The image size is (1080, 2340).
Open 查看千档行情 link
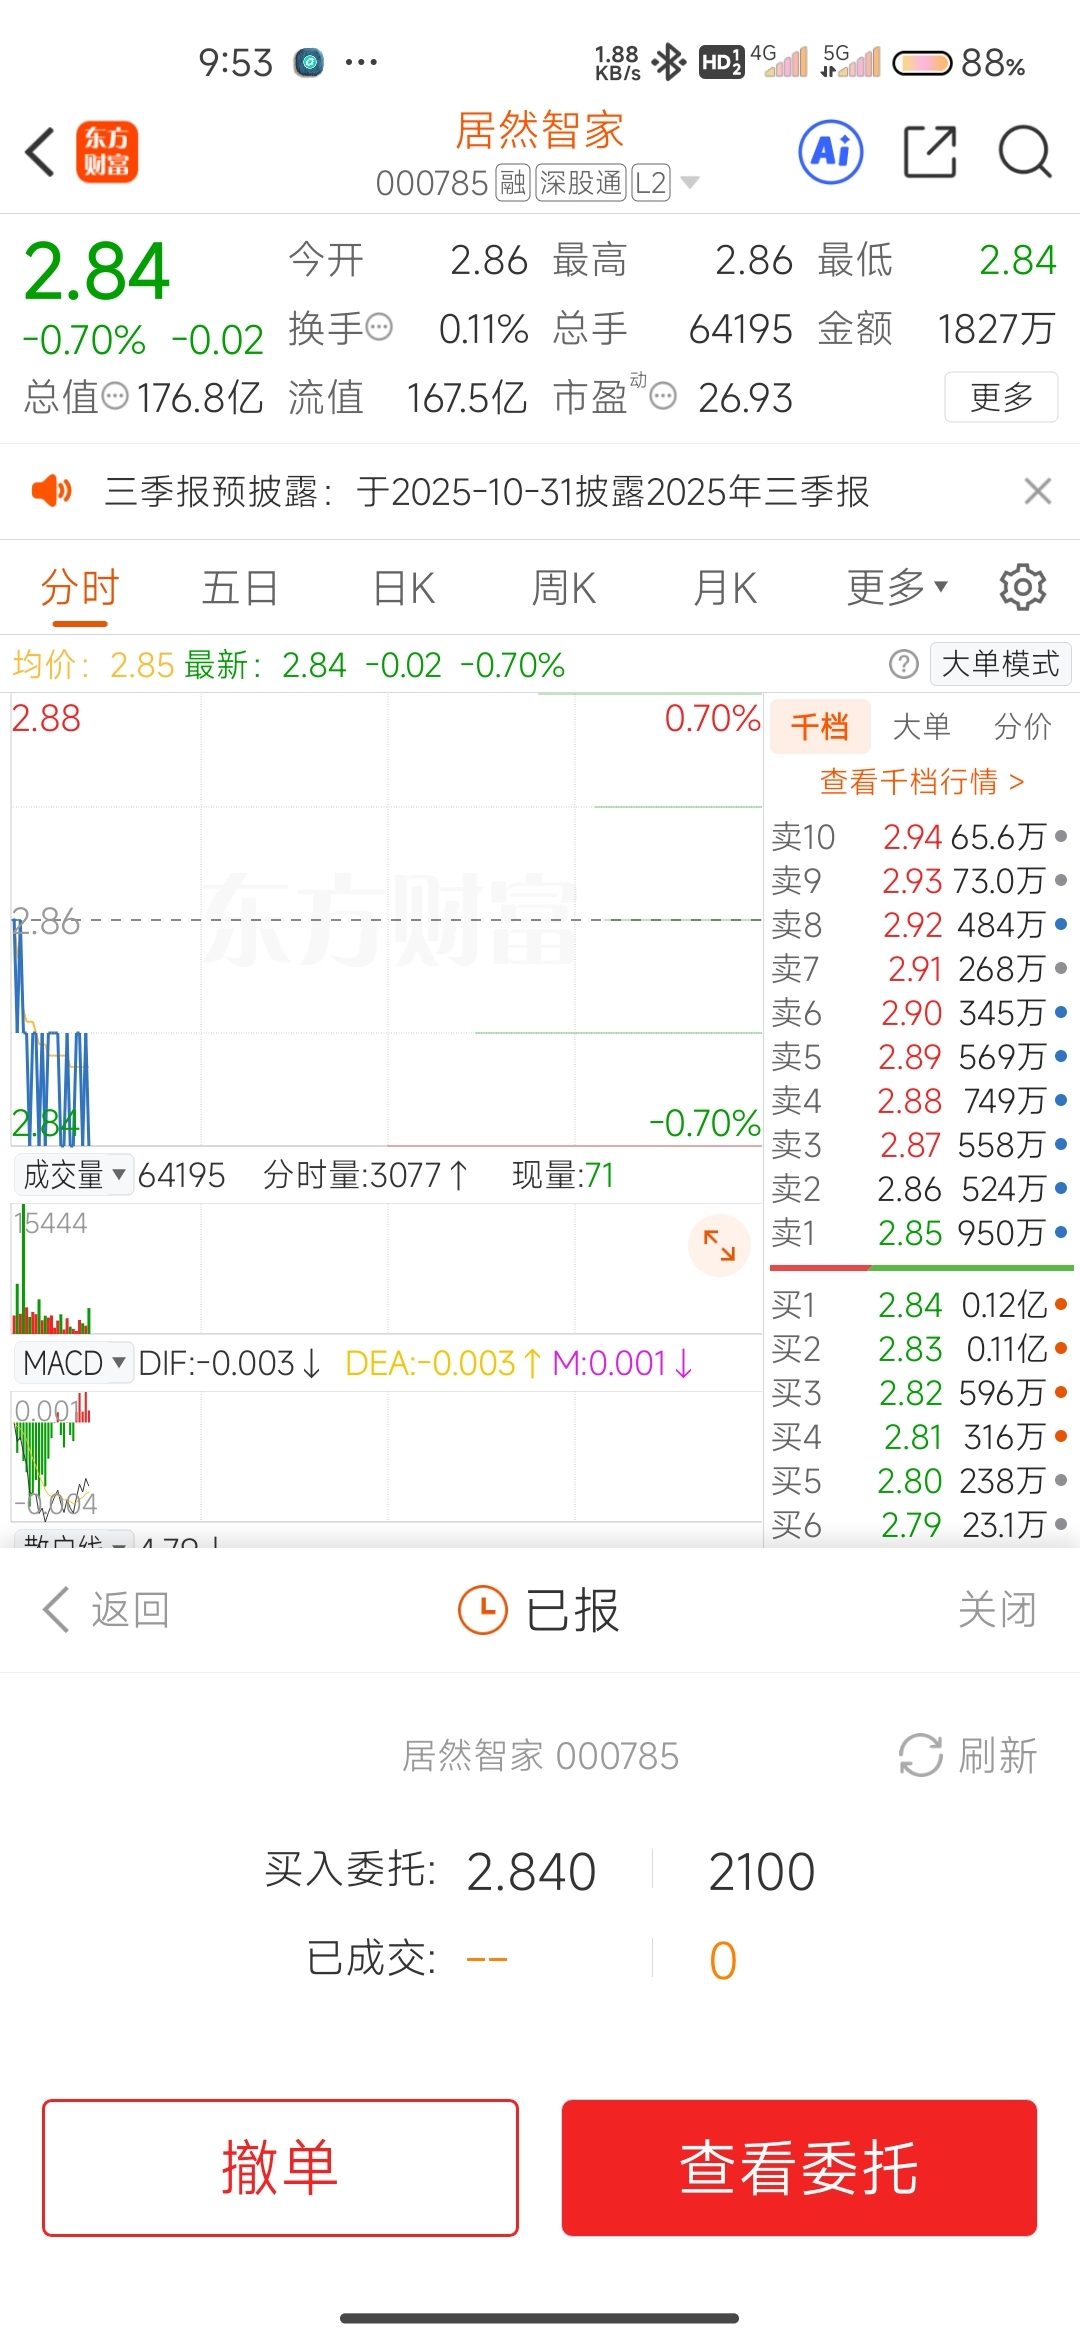[x=921, y=782]
